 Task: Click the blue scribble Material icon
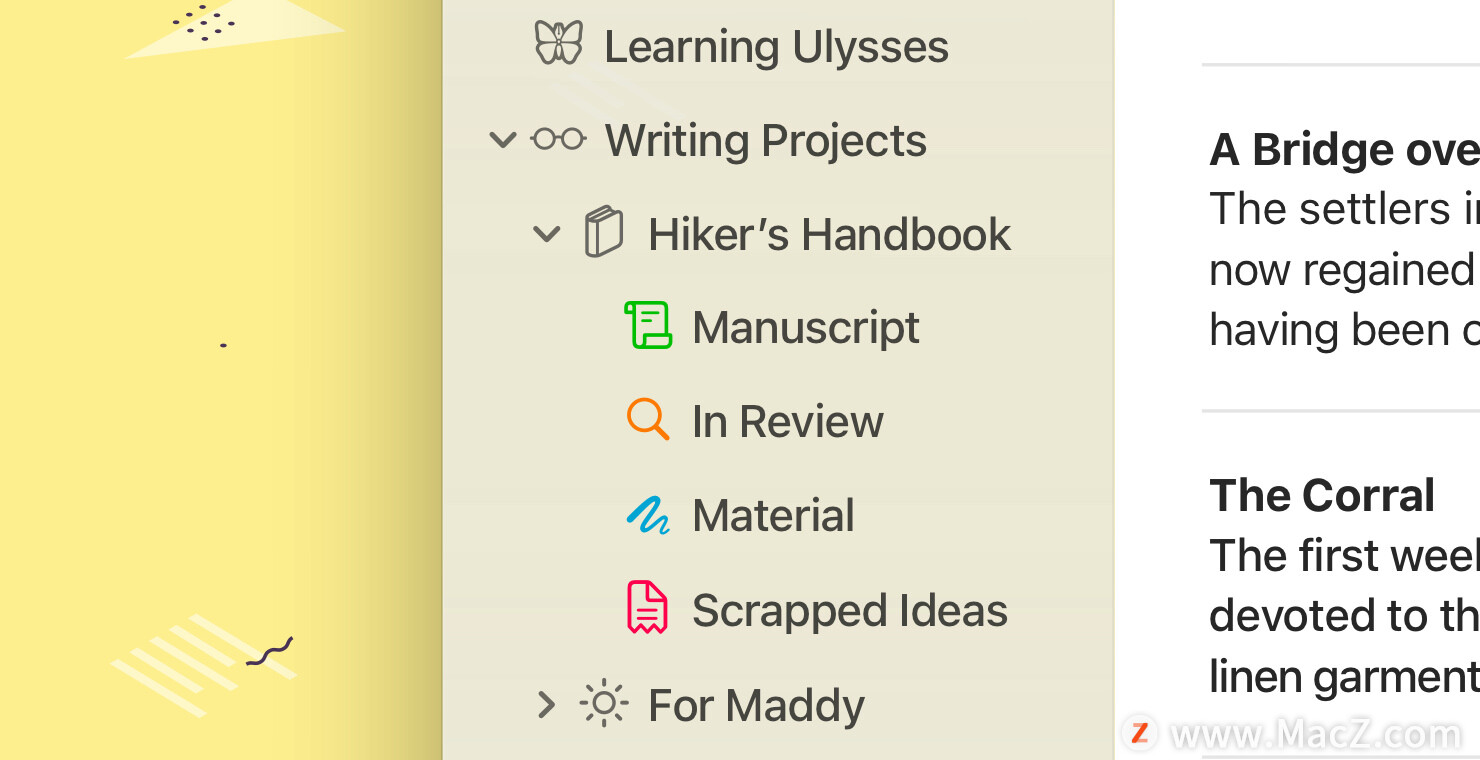pyautogui.click(x=648, y=515)
